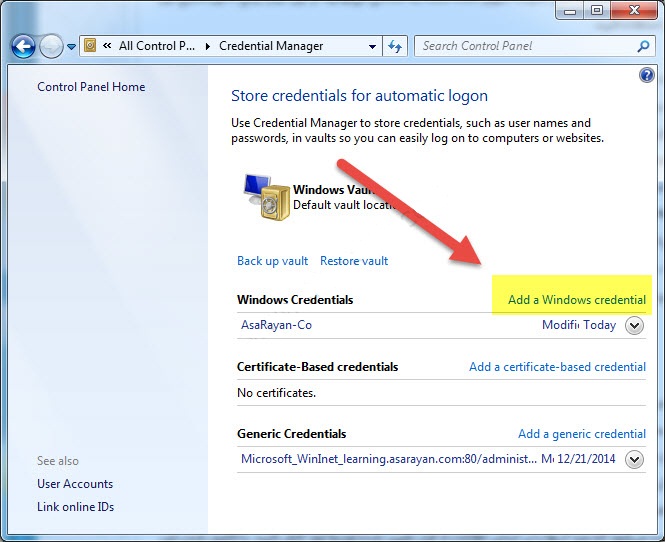Open the Back up vault link
This screenshot has height=542, width=665.
coord(272,261)
